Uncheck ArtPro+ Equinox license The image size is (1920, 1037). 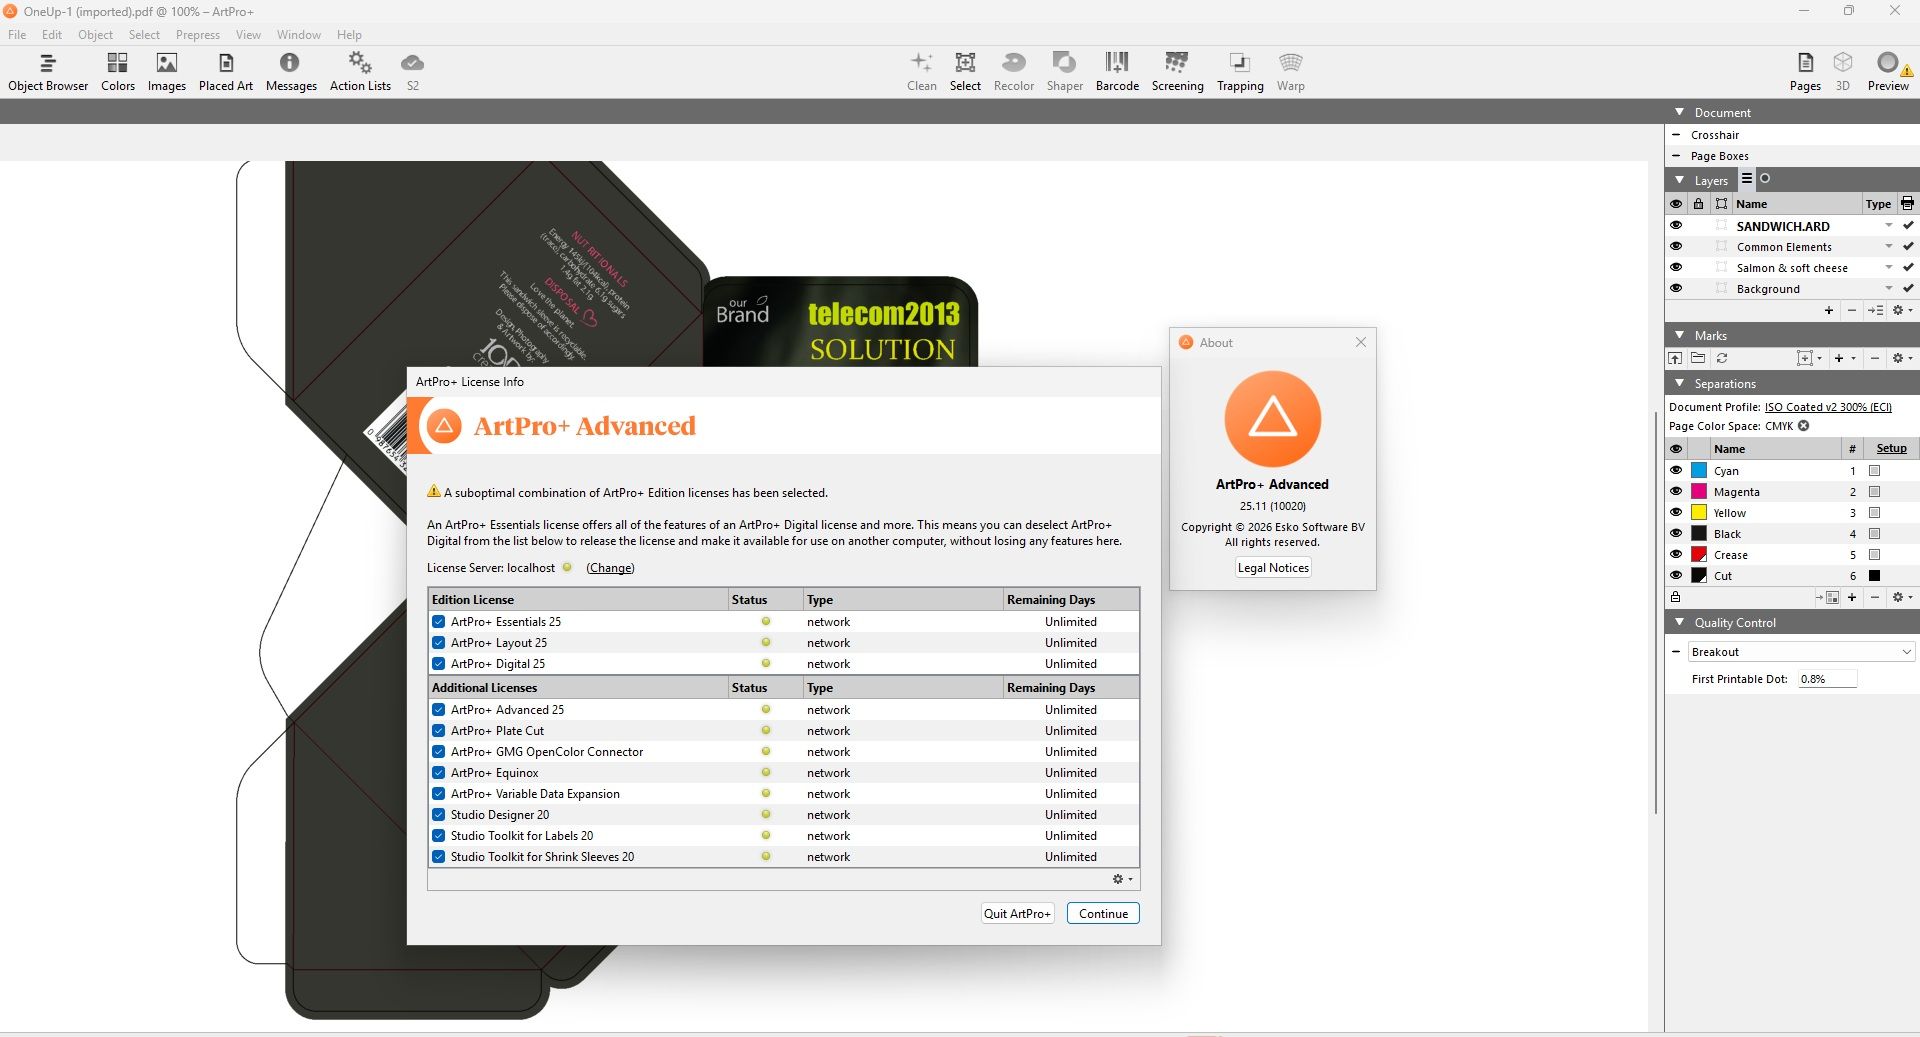[438, 773]
